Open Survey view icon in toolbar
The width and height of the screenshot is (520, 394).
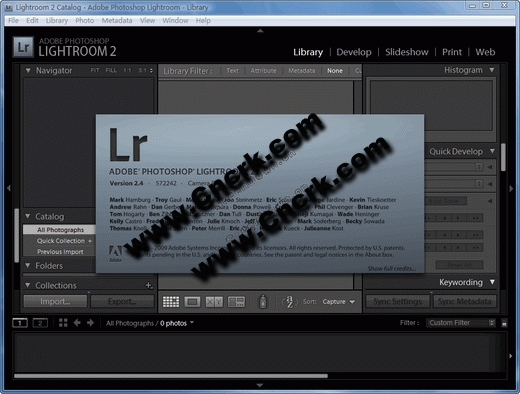[x=236, y=302]
